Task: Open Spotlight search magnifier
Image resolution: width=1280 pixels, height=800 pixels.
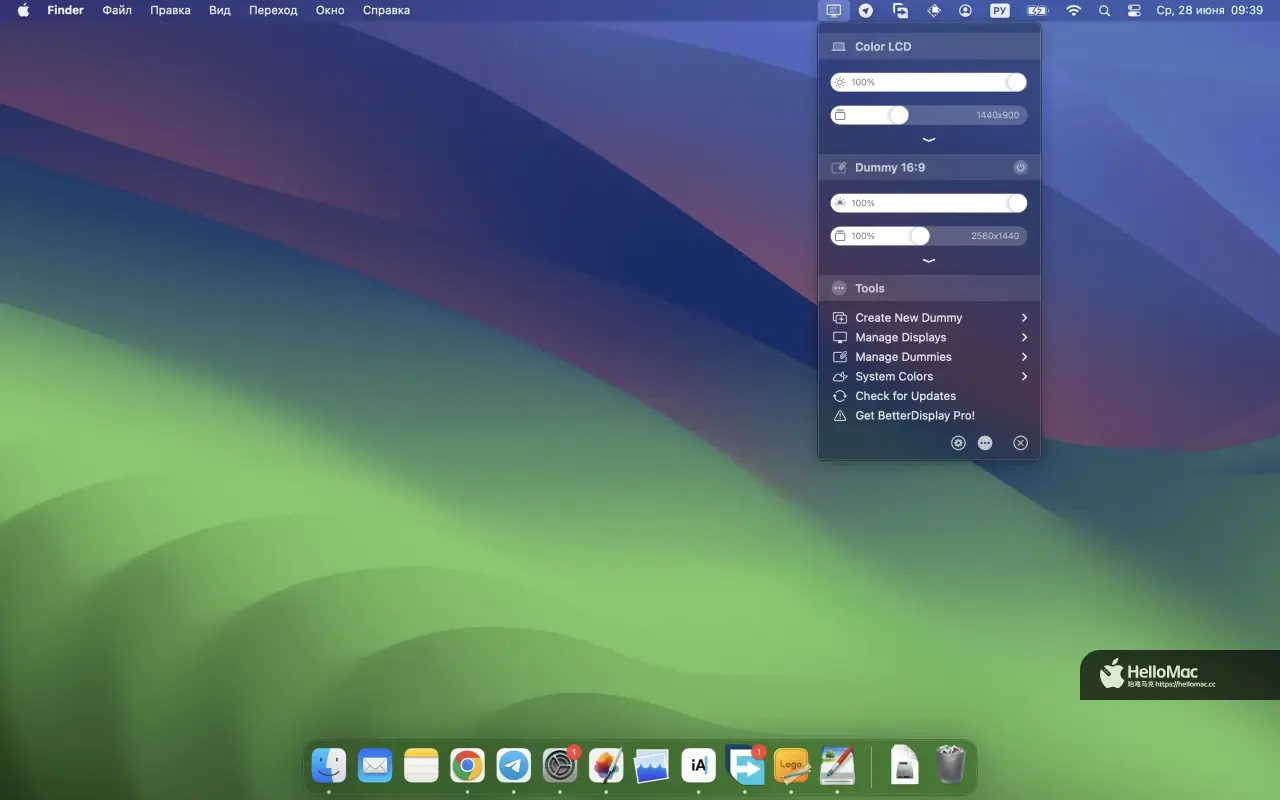Action: [1104, 11]
